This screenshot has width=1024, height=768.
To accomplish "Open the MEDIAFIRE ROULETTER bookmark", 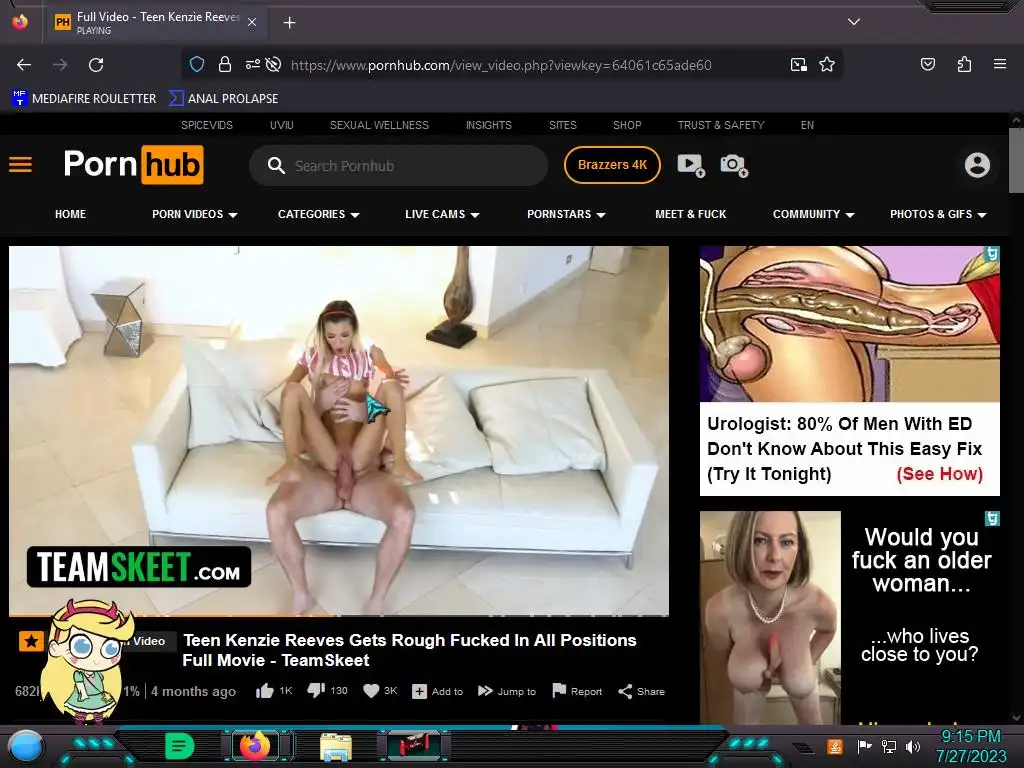I will [84, 98].
